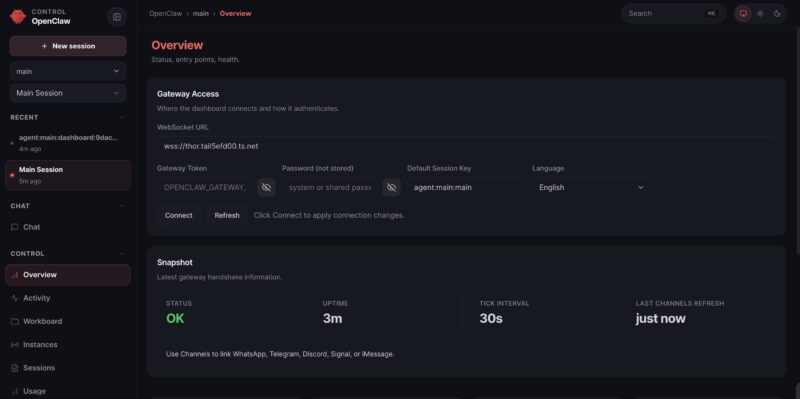Collapse the CHAT section chevron
The height and width of the screenshot is (399, 800).
(x=122, y=206)
